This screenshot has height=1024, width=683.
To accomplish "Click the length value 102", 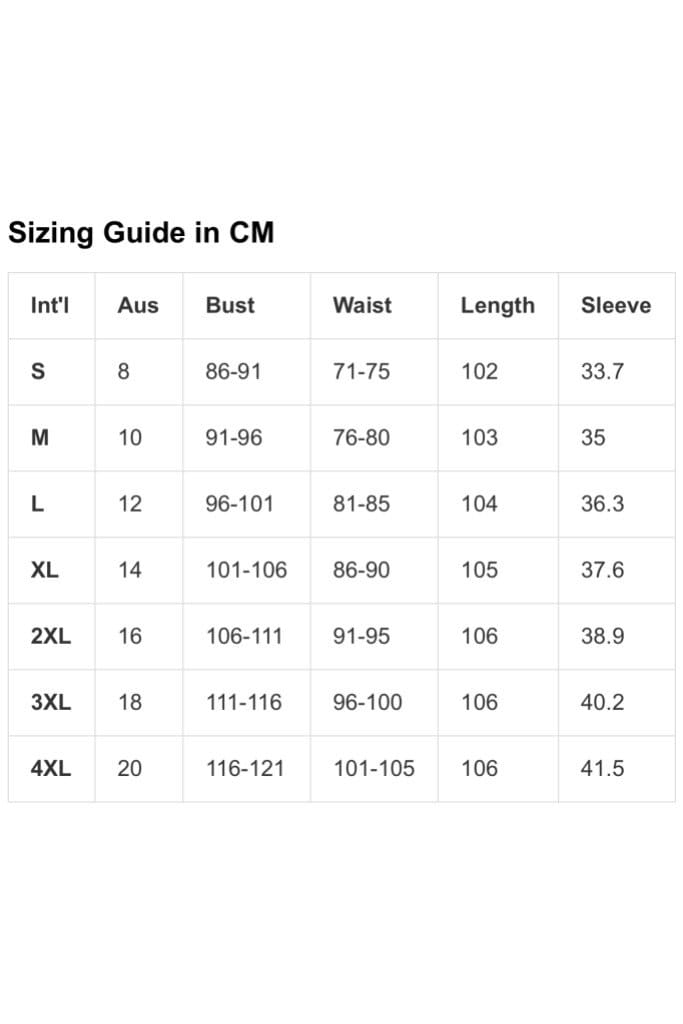I will 479,372.
